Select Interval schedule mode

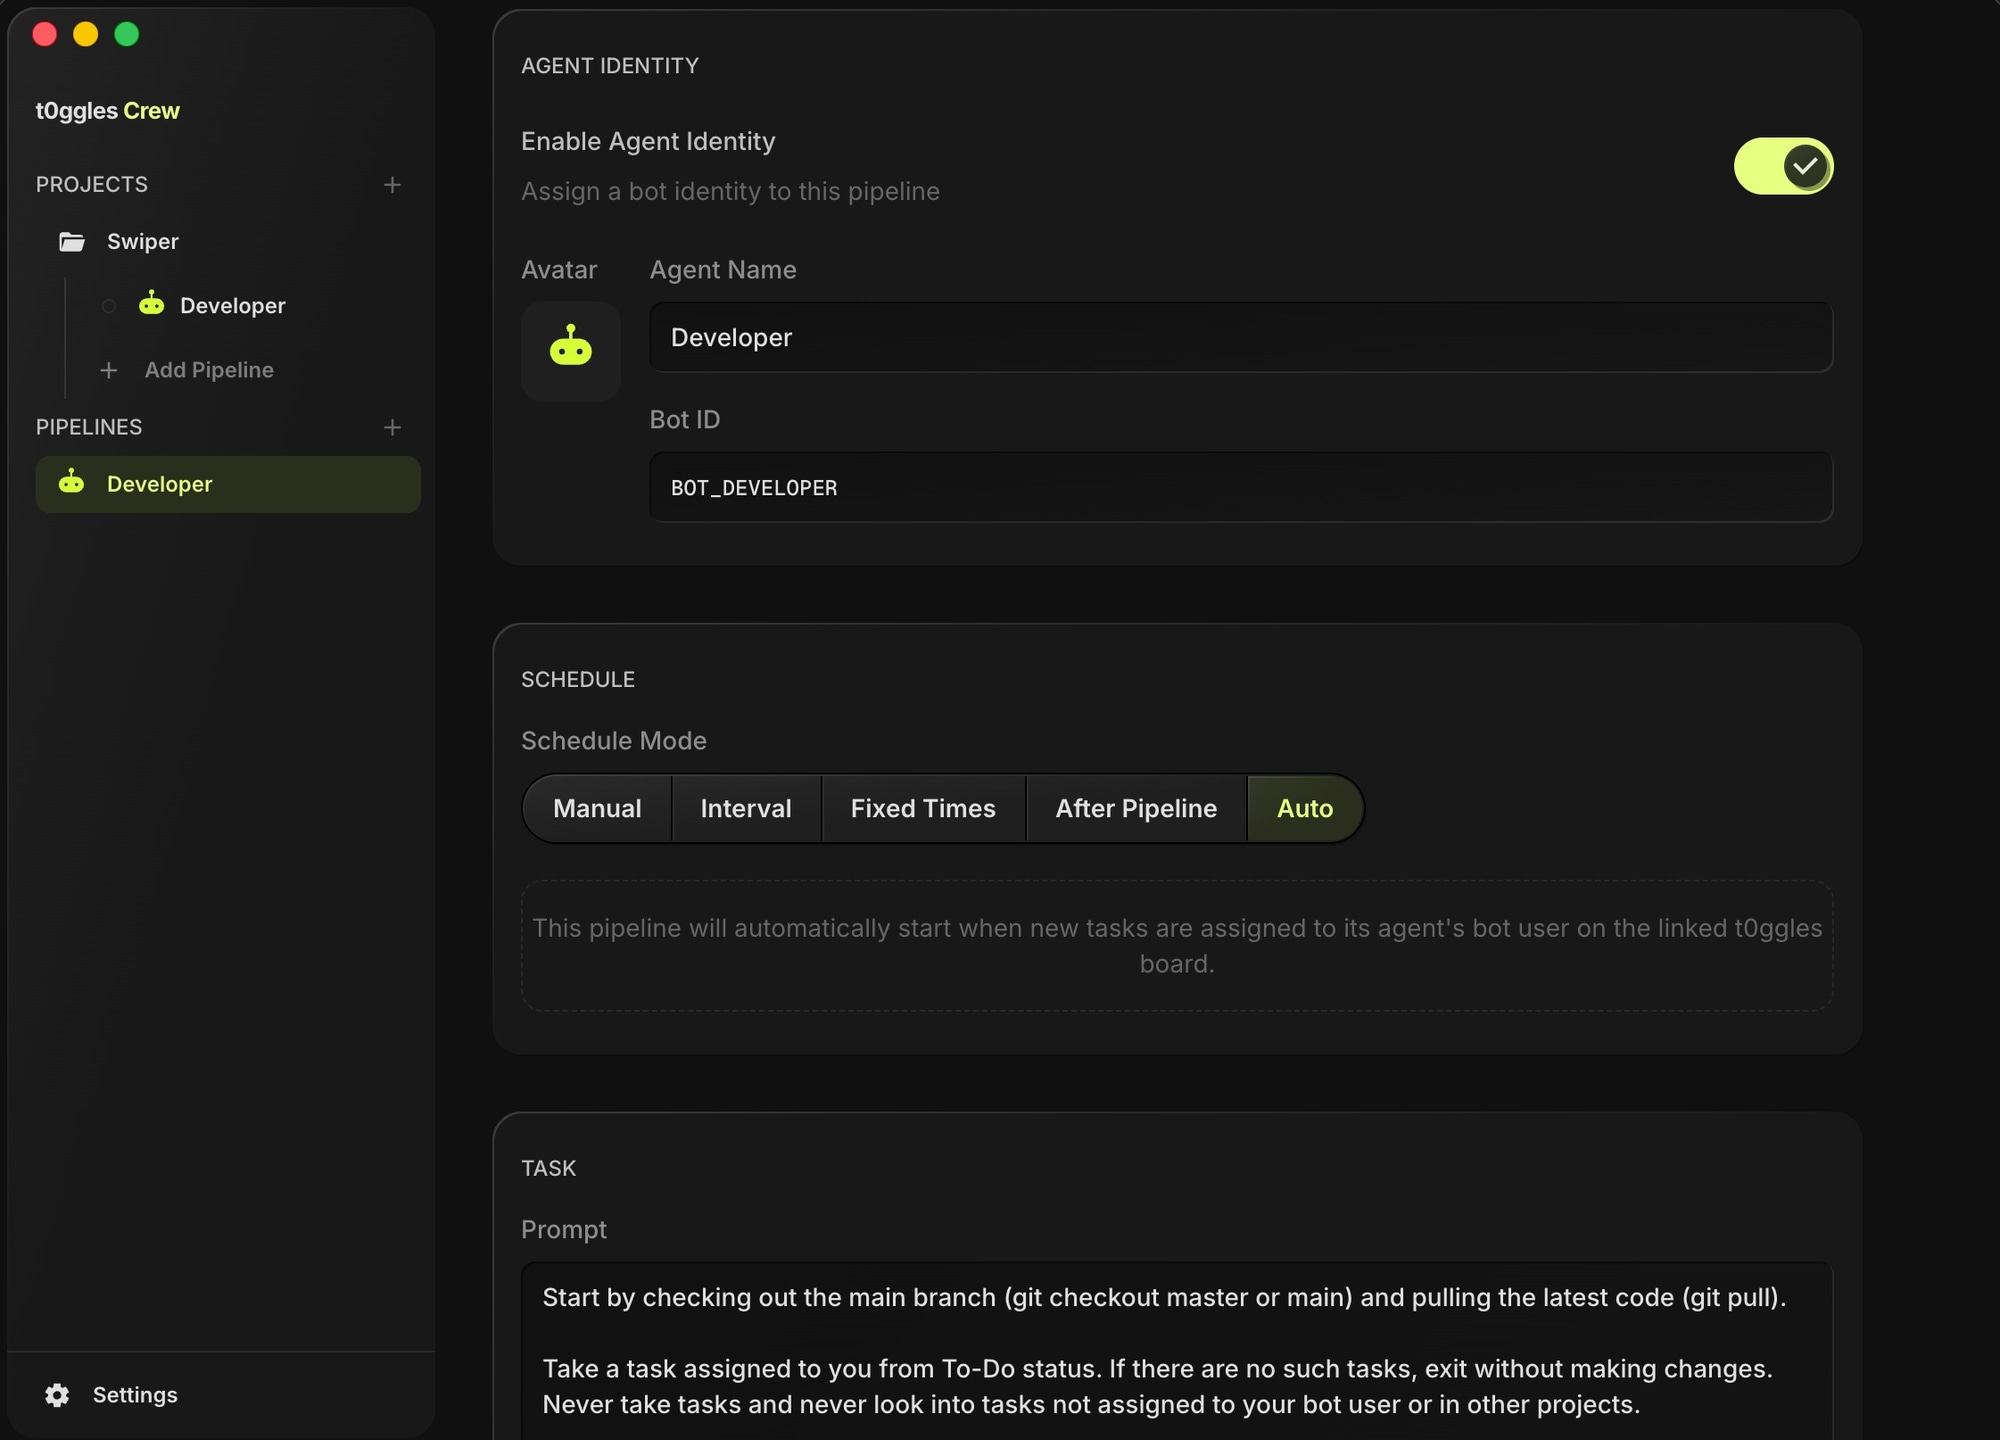[746, 808]
